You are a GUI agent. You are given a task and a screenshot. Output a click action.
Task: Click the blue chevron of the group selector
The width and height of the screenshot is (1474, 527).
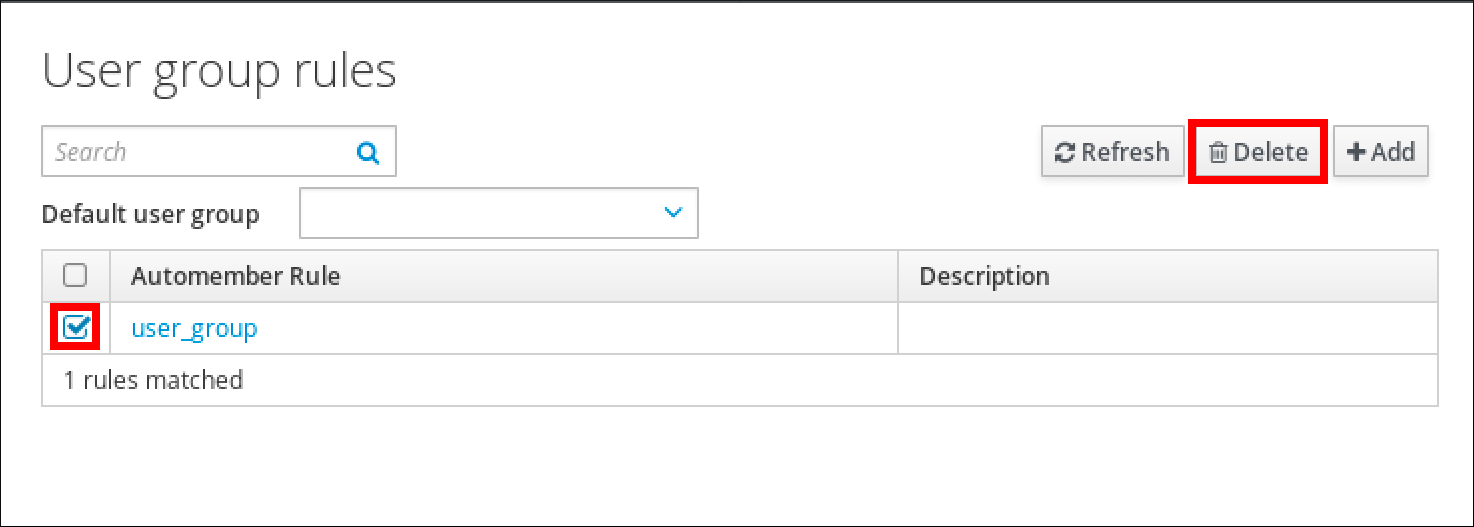673,213
